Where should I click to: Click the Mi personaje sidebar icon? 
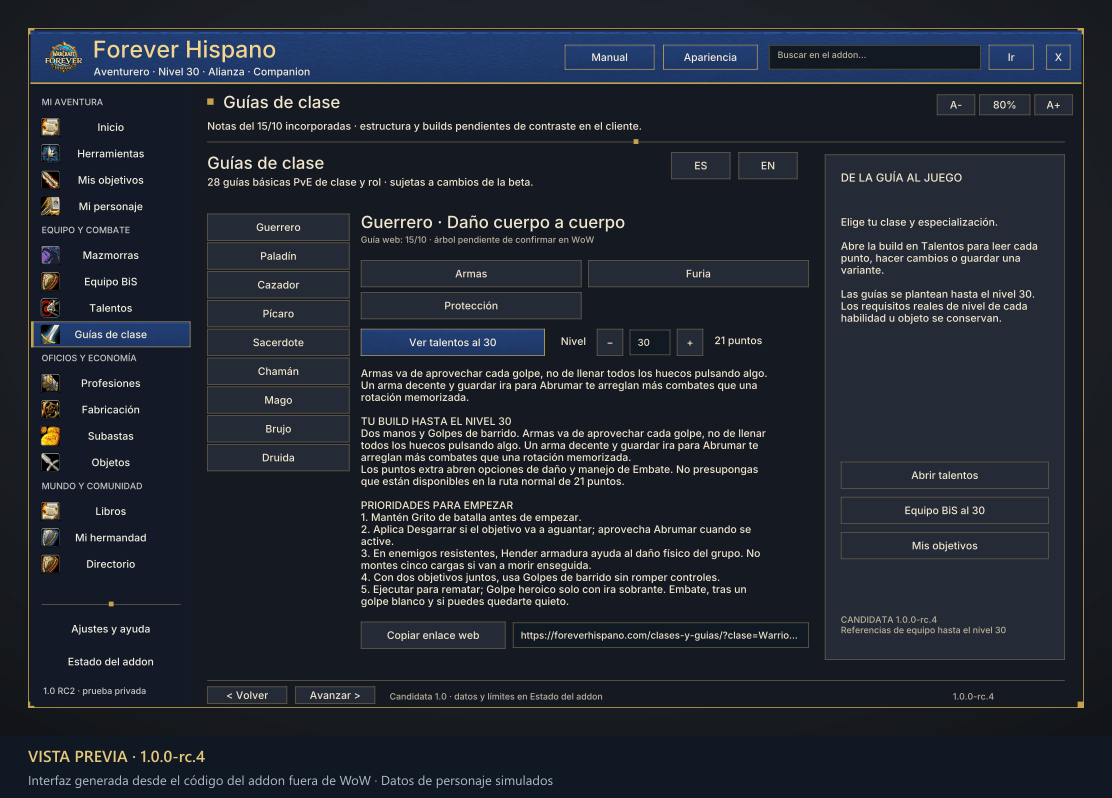point(50,206)
